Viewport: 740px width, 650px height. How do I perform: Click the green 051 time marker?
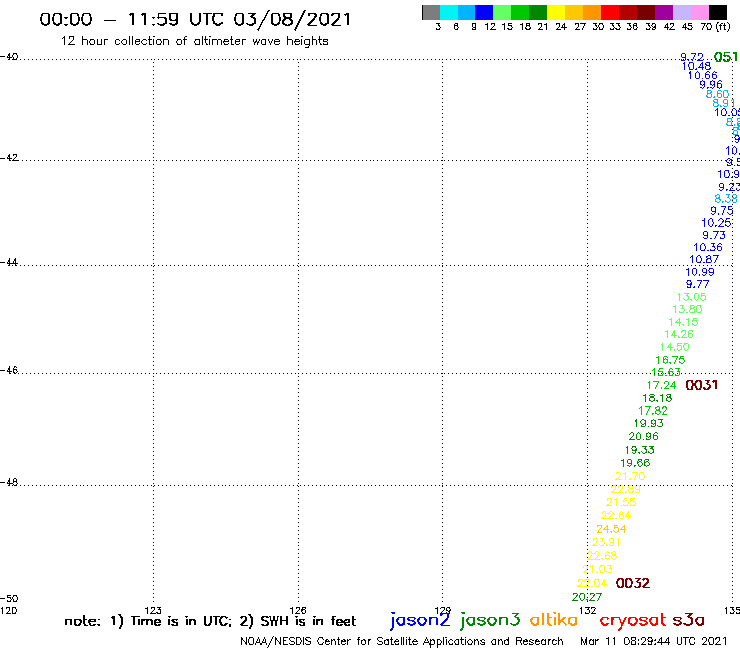click(x=726, y=58)
